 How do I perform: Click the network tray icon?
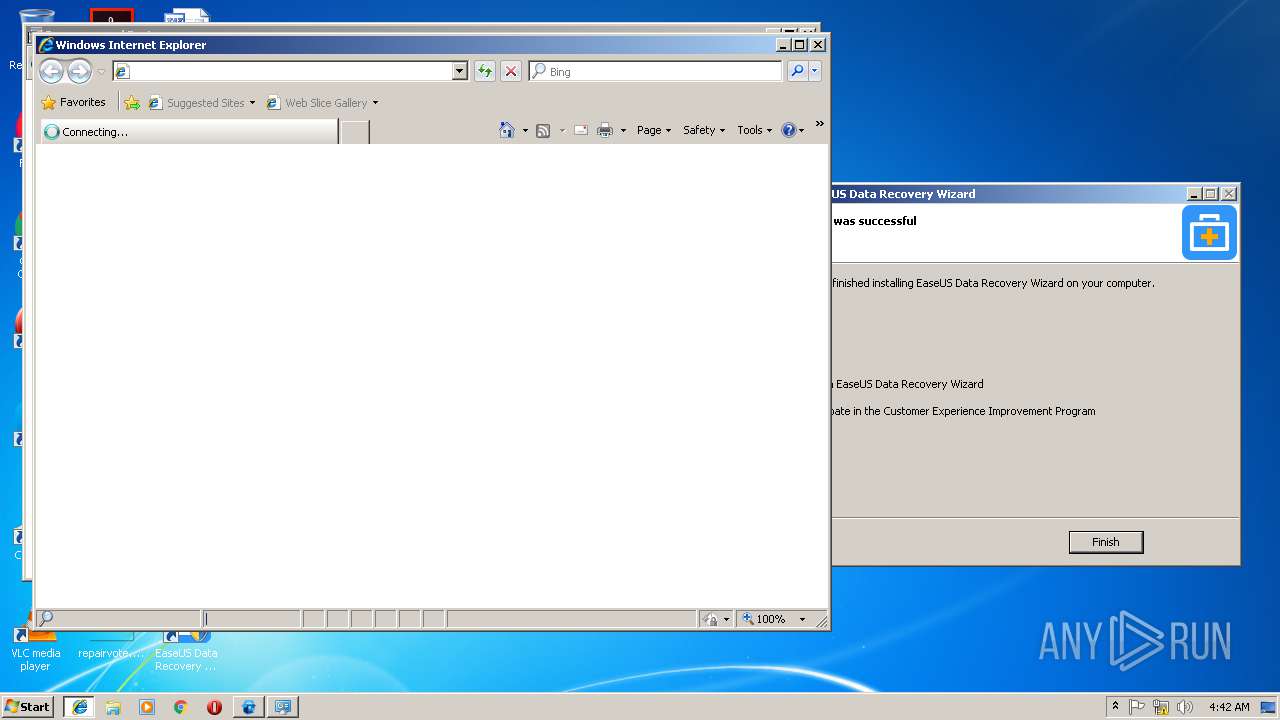[x=1161, y=706]
